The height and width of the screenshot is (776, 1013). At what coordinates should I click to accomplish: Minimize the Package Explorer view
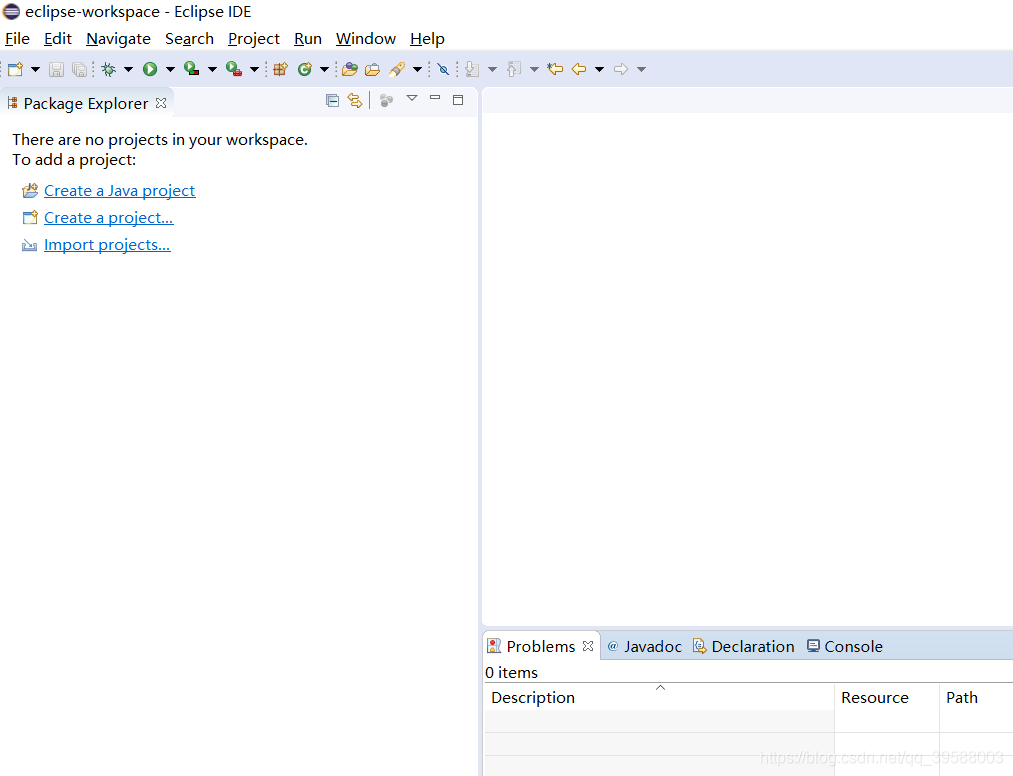pyautogui.click(x=435, y=98)
